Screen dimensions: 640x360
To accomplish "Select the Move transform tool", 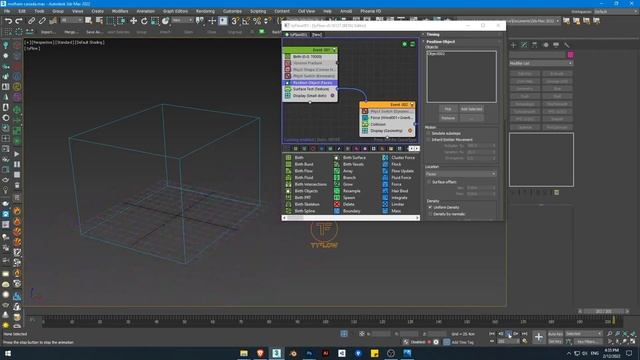I will pyautogui.click(x=133, y=21).
